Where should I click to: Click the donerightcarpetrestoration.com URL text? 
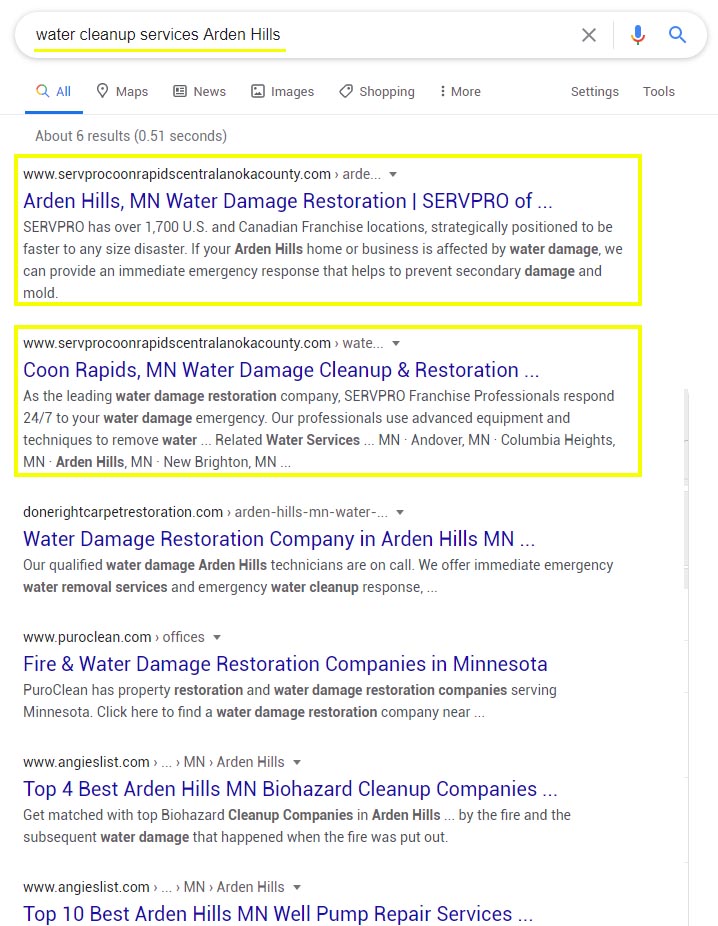tap(123, 512)
